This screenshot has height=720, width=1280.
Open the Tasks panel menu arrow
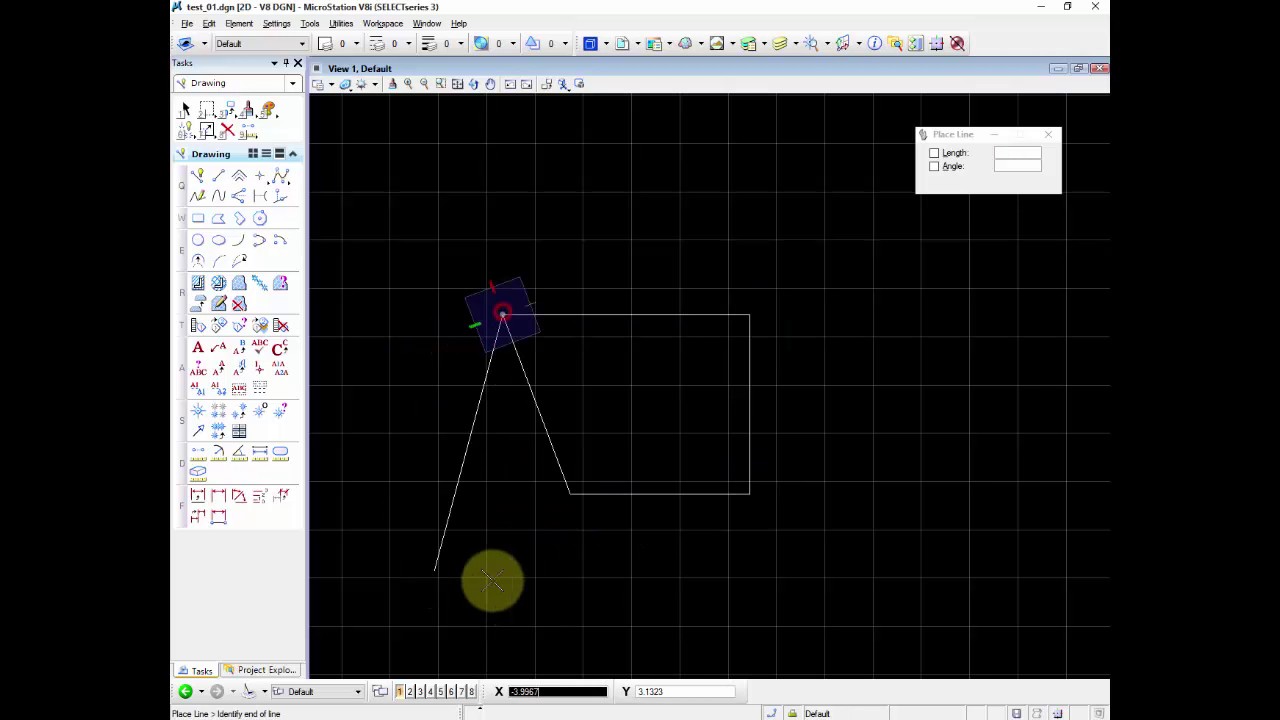coord(273,63)
